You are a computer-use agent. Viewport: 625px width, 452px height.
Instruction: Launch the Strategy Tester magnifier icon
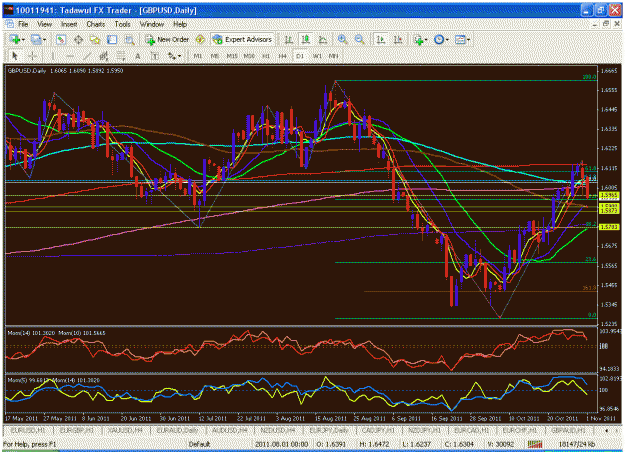point(129,39)
